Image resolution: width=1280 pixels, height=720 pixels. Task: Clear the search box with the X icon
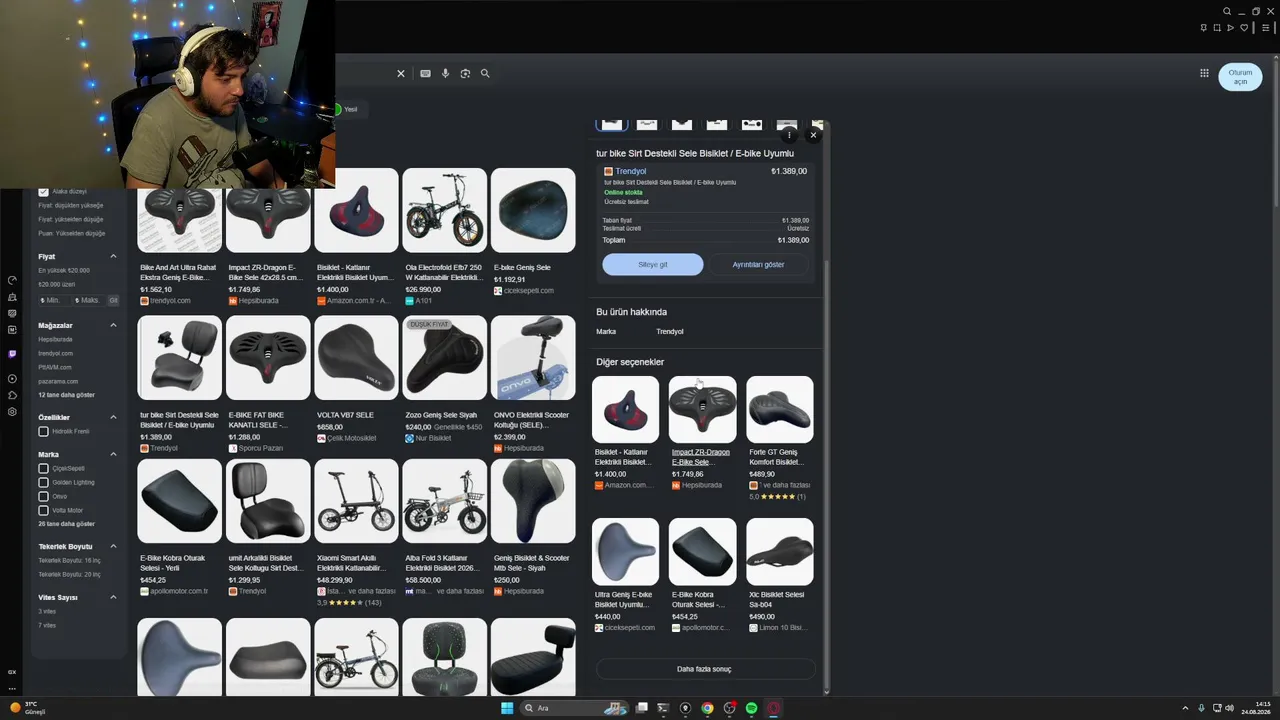pos(401,73)
